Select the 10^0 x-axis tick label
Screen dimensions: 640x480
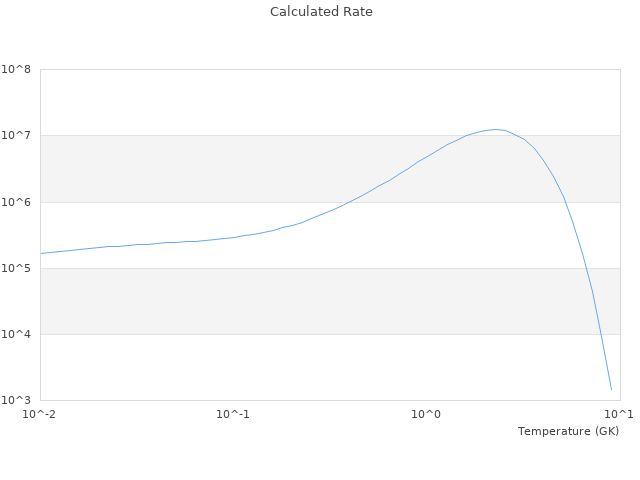pyautogui.click(x=426, y=415)
